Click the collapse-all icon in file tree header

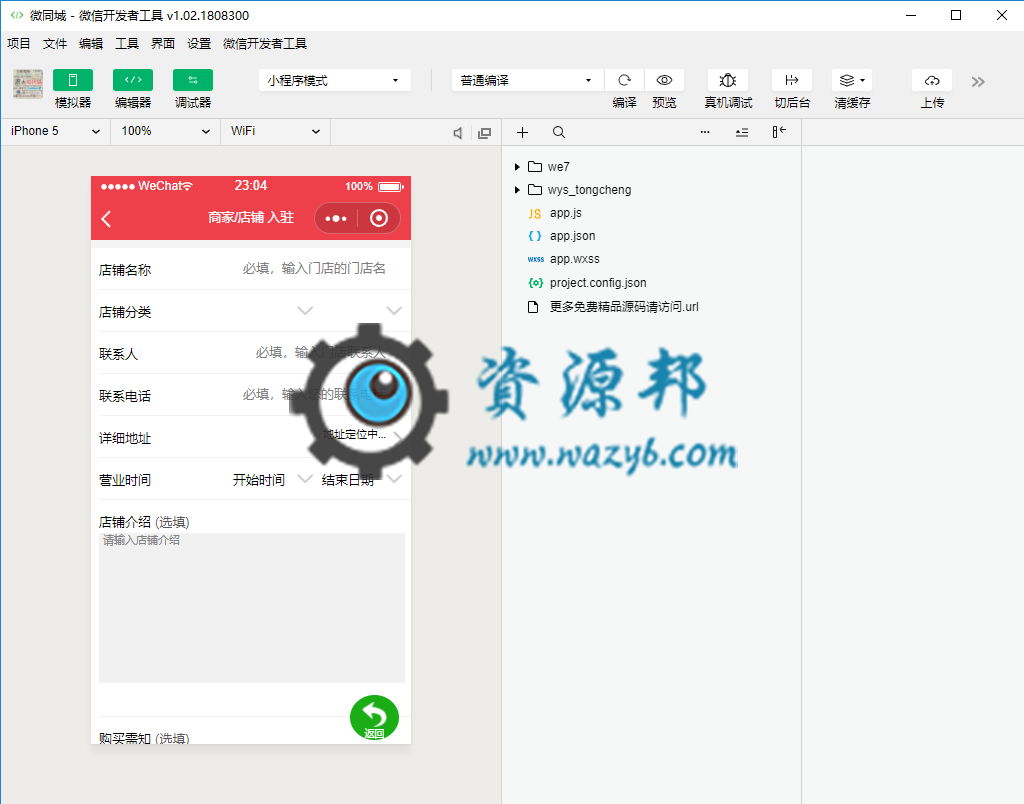click(742, 133)
